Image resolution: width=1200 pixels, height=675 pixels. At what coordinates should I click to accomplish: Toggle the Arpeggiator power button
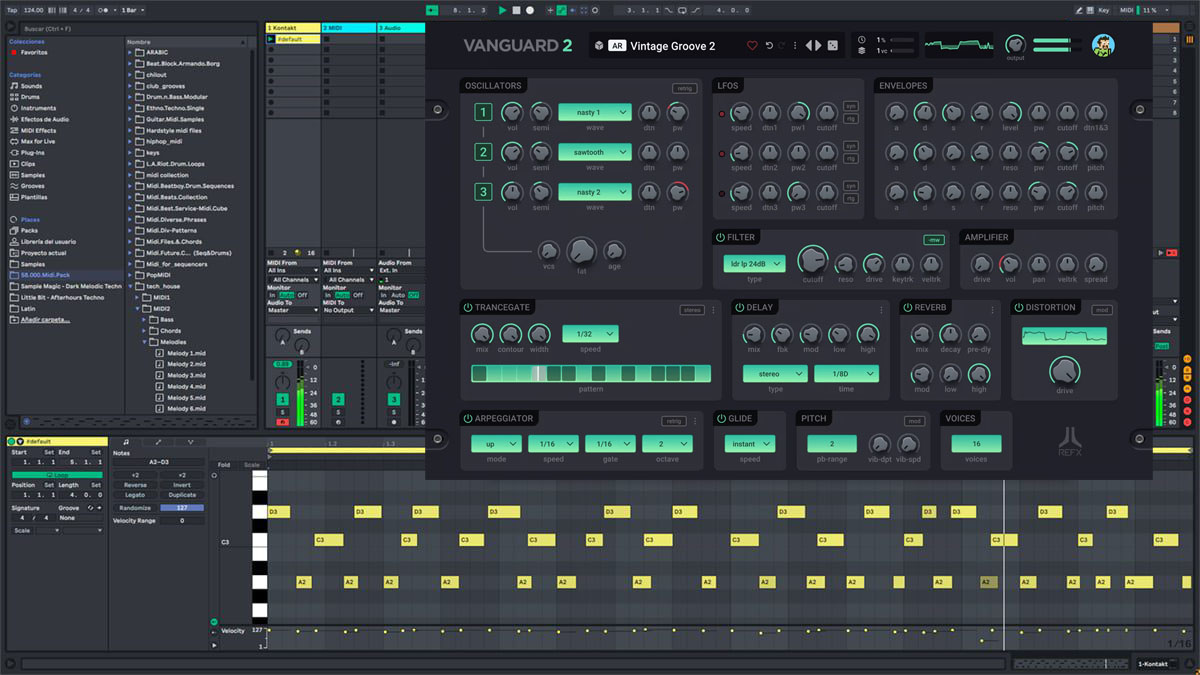[467, 418]
